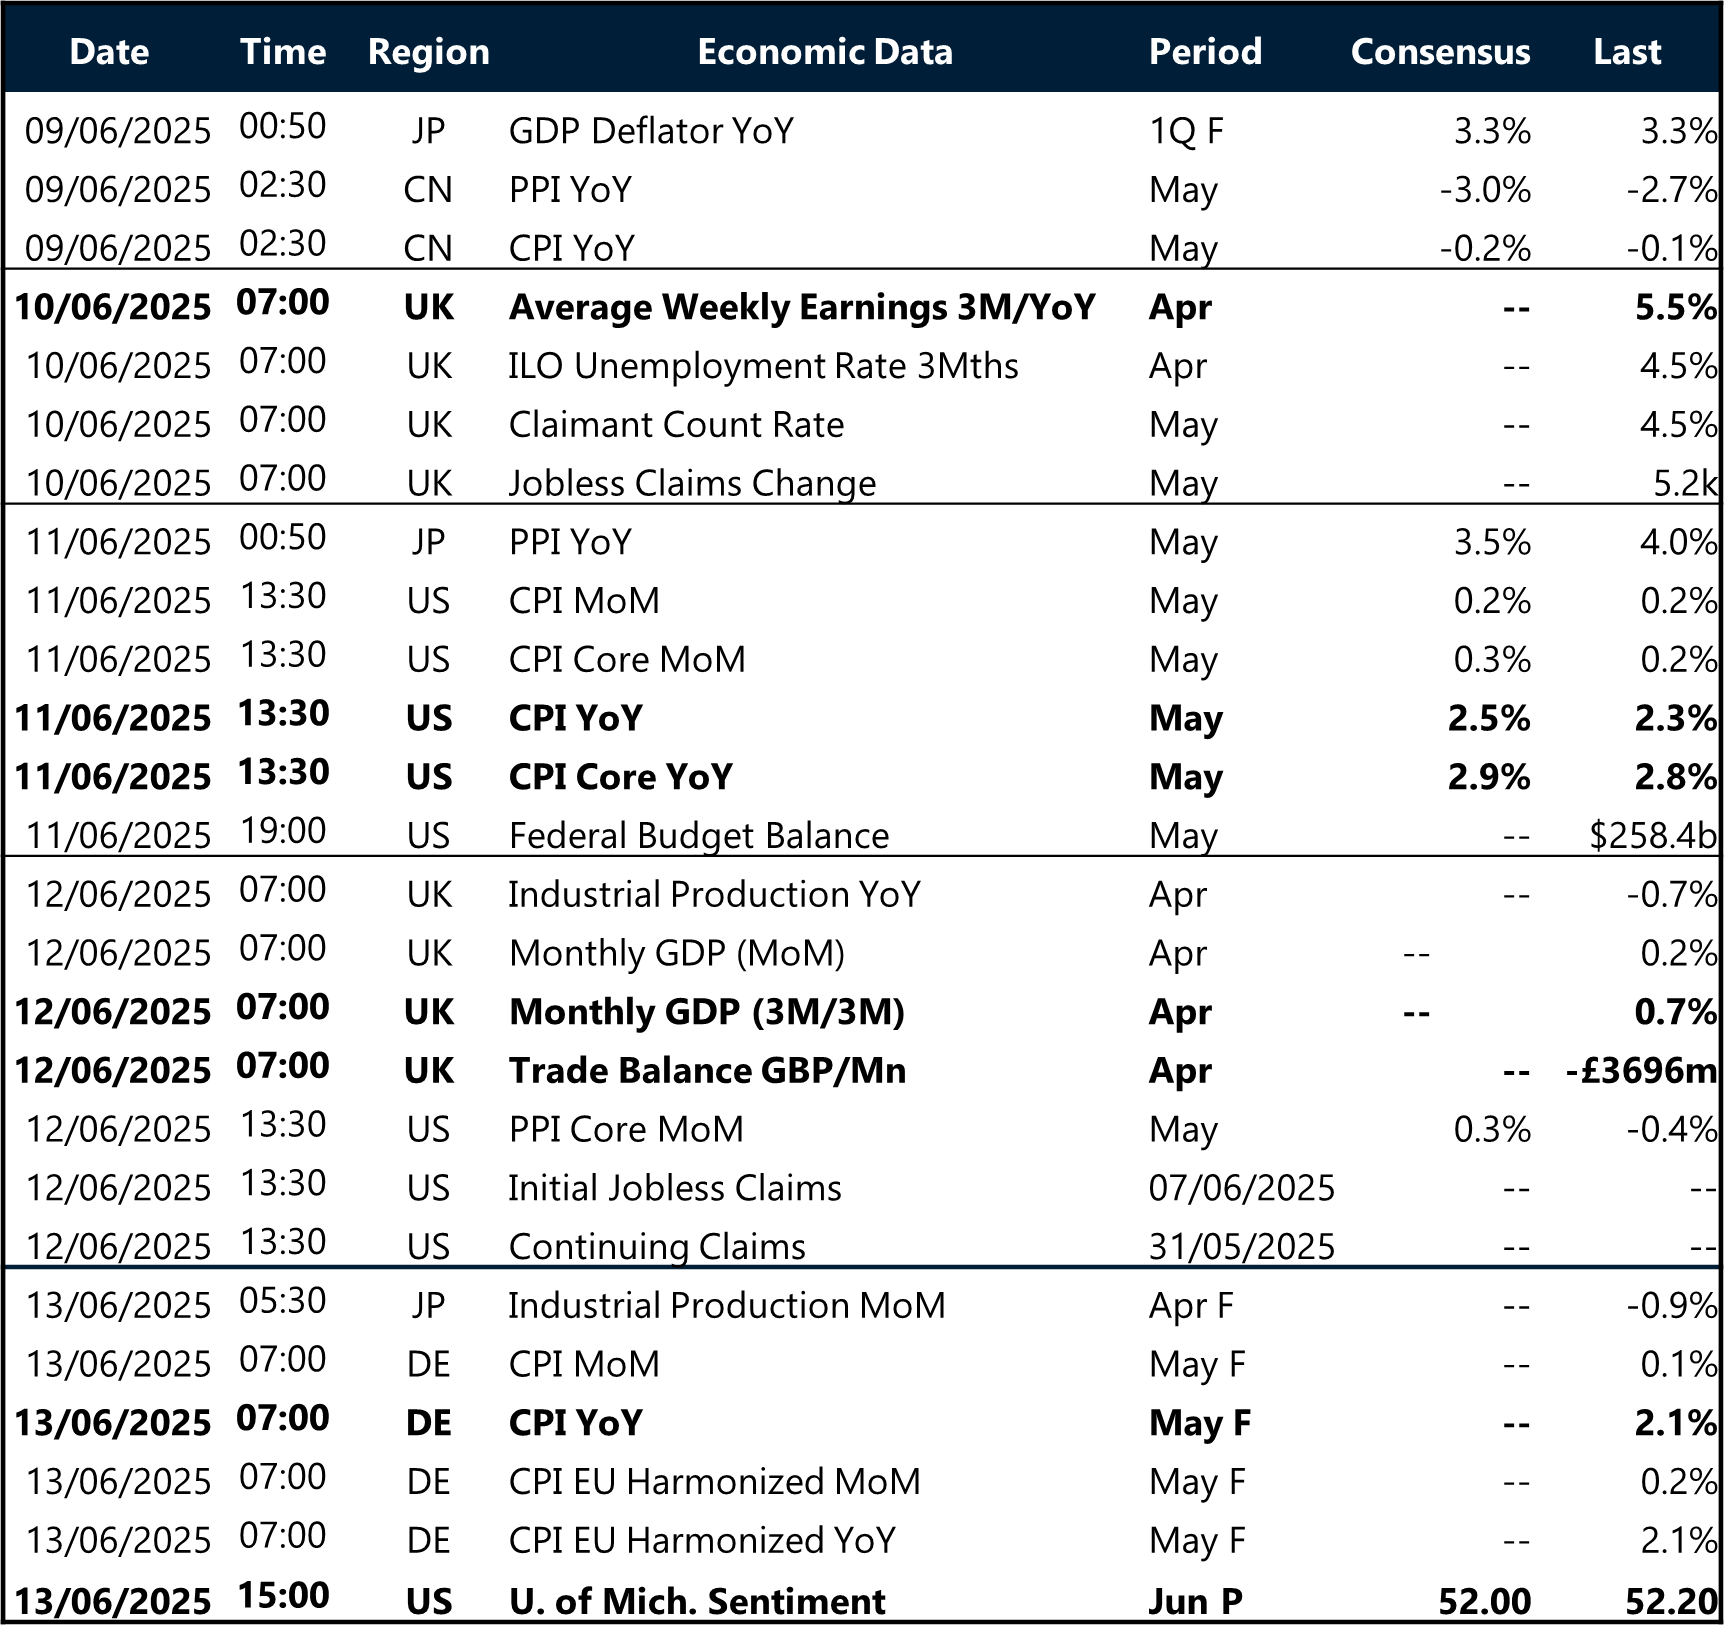Click the Federal Budget Balance entry
This screenshot has width=1726, height=1644.
698,835
